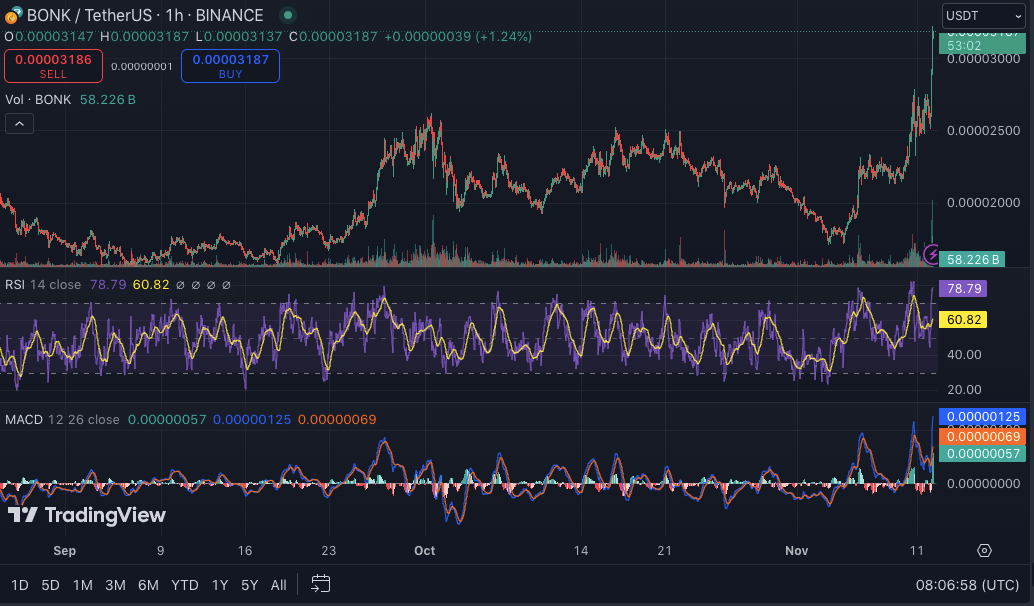Click the 0.00002000 price axis label

point(983,202)
